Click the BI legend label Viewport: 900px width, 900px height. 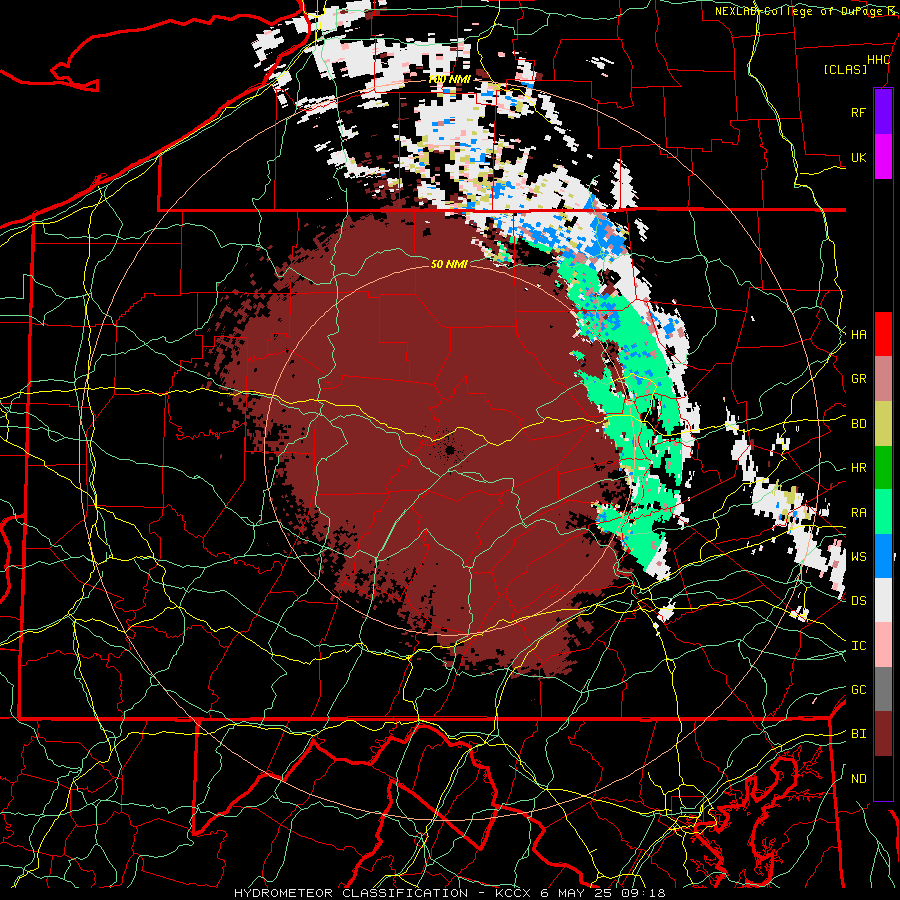858,734
